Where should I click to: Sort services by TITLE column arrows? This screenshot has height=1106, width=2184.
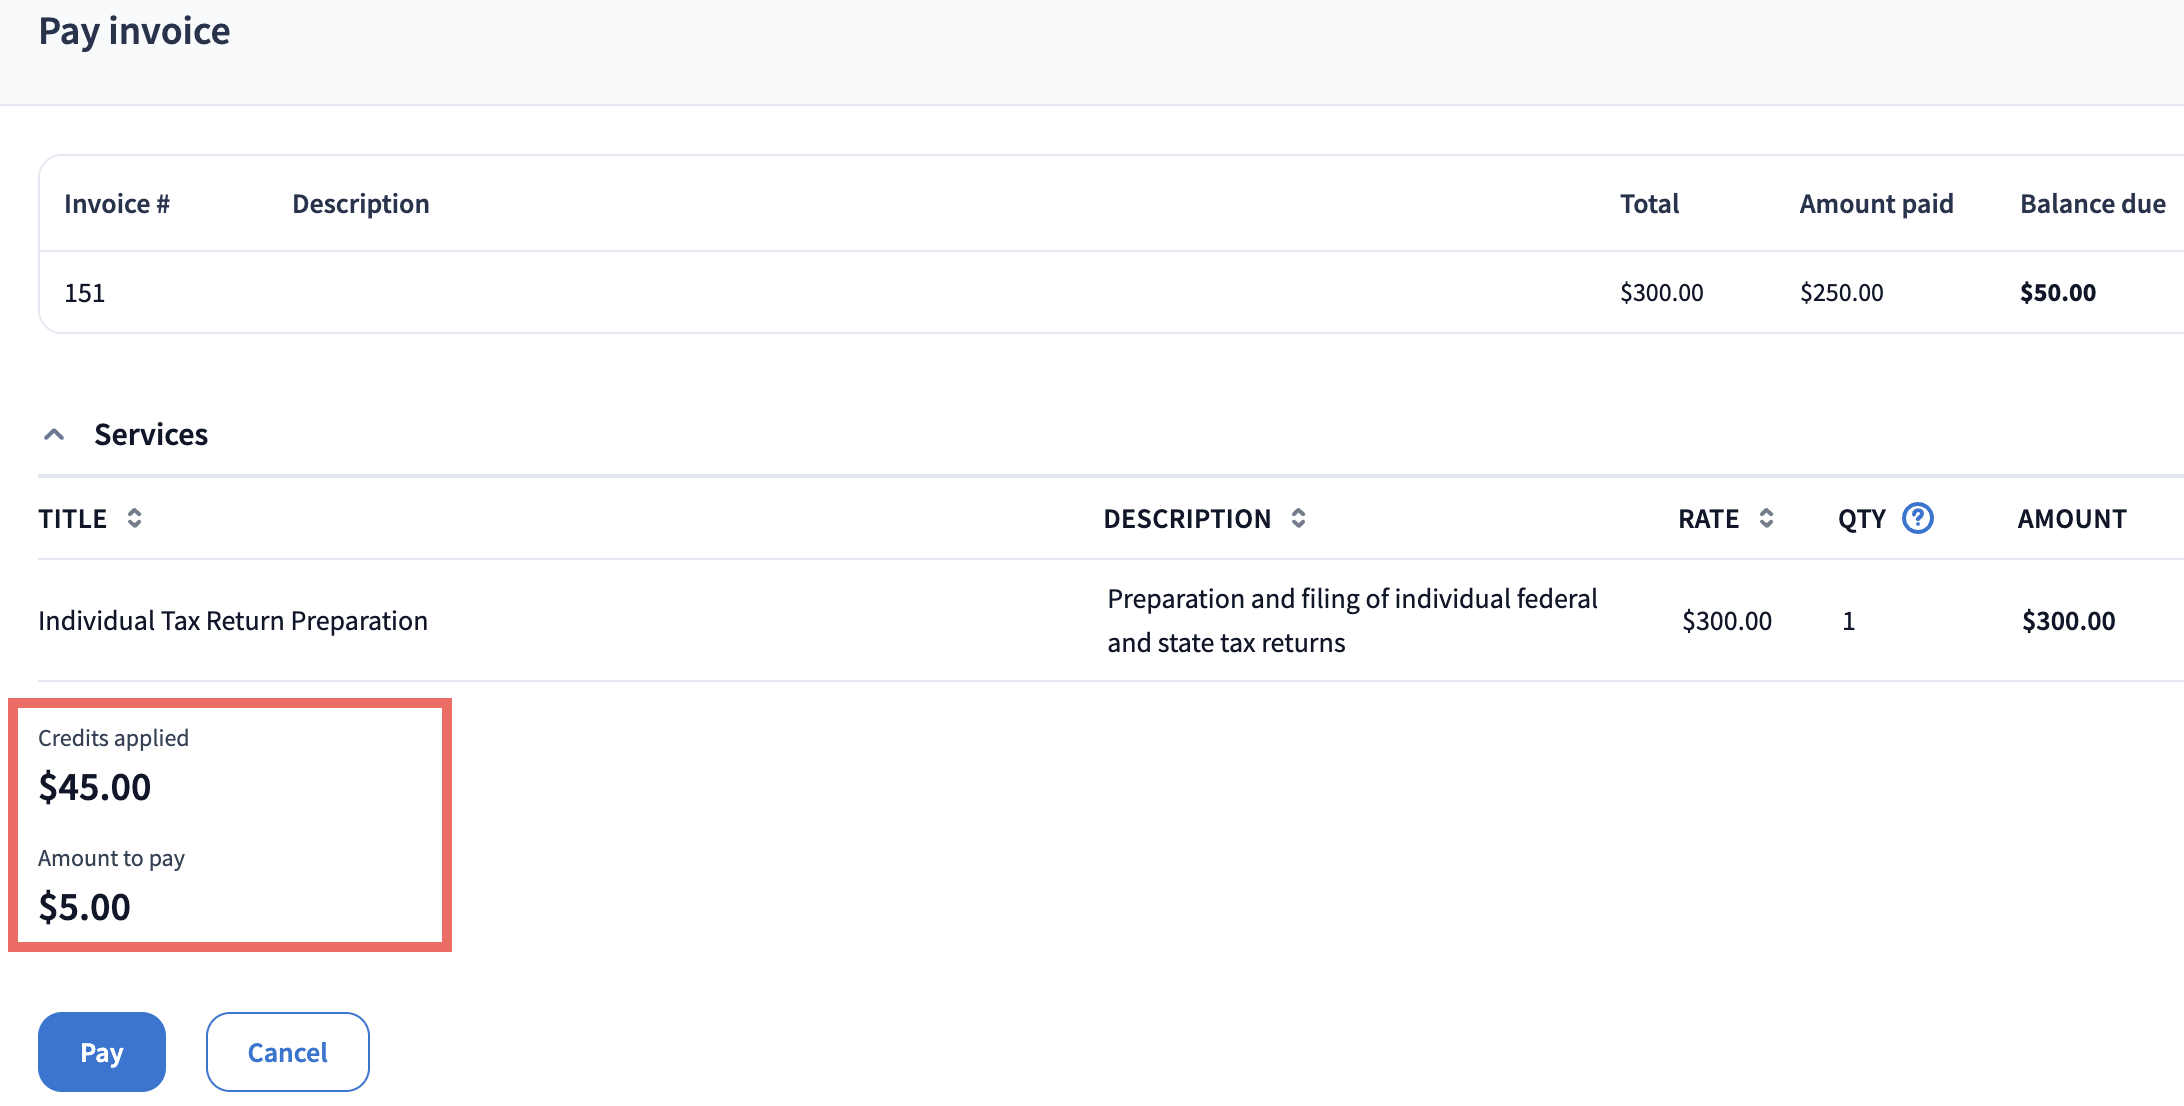134,518
